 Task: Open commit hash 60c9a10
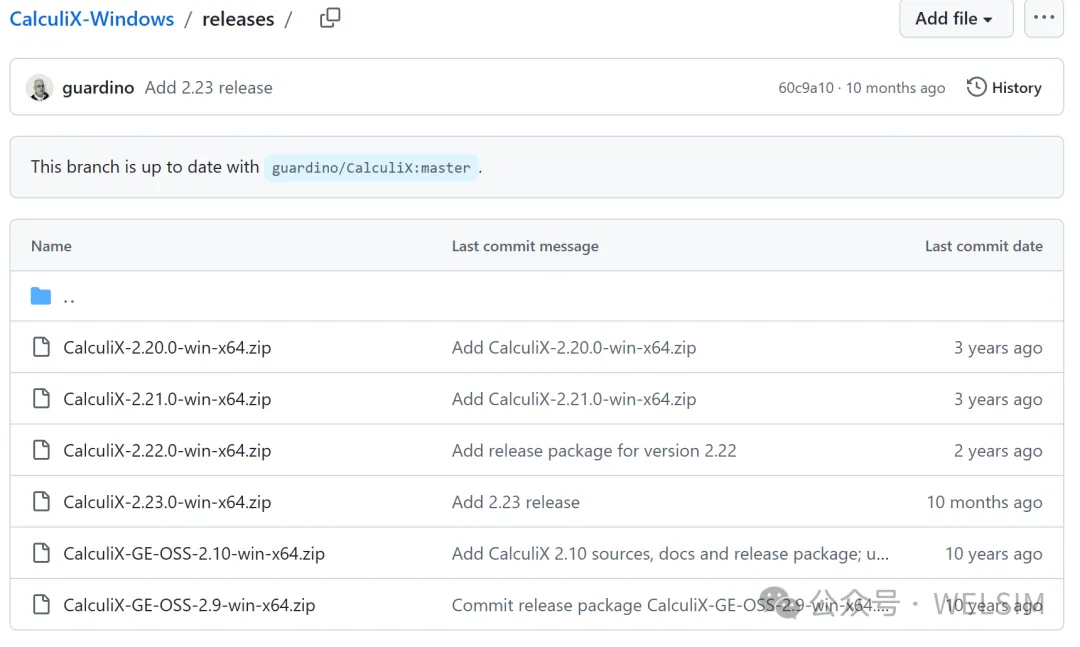(805, 88)
